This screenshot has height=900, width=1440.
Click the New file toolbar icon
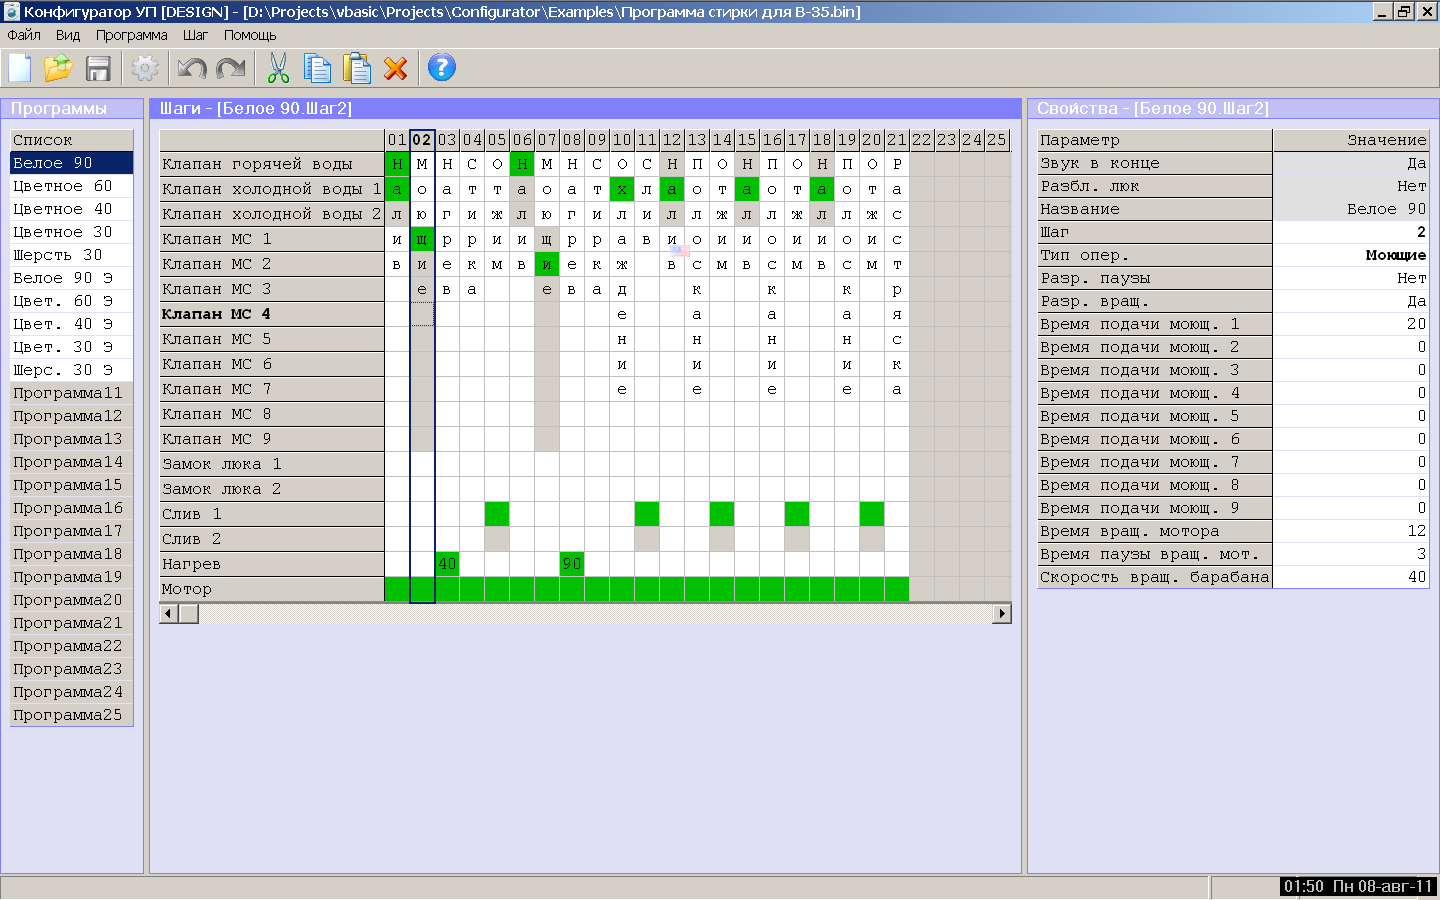tap(20, 68)
